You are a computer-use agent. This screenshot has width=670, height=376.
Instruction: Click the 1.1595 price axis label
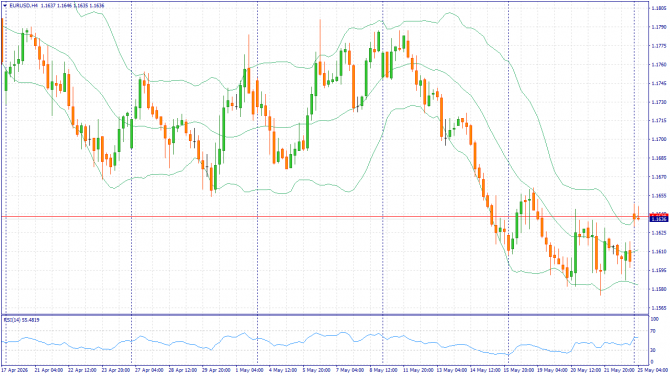pos(658,270)
